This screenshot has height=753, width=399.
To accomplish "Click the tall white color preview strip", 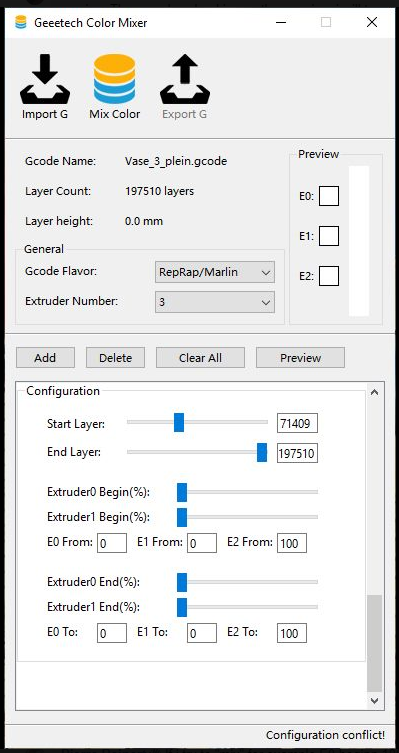I will 359,241.
